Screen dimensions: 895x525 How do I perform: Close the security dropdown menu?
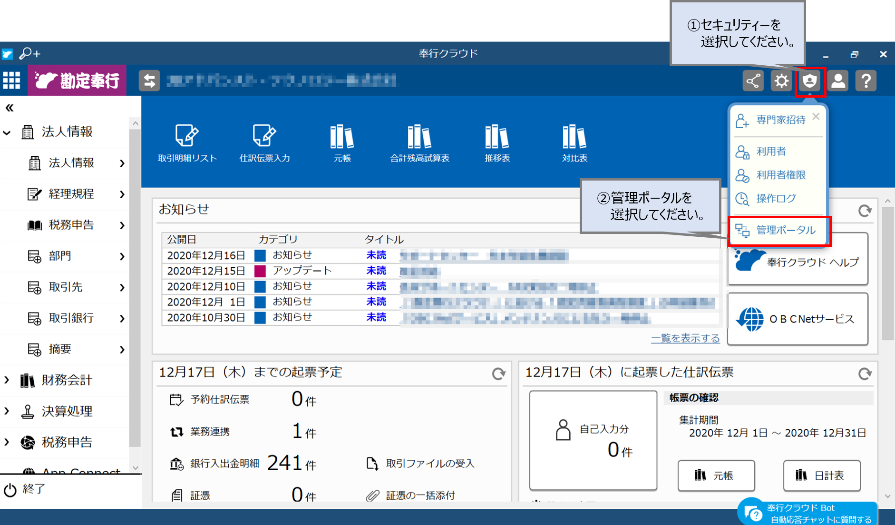(816, 116)
